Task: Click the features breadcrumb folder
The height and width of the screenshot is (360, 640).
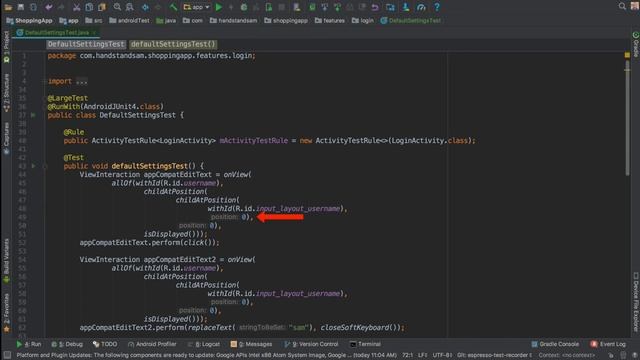Action: [x=329, y=20]
